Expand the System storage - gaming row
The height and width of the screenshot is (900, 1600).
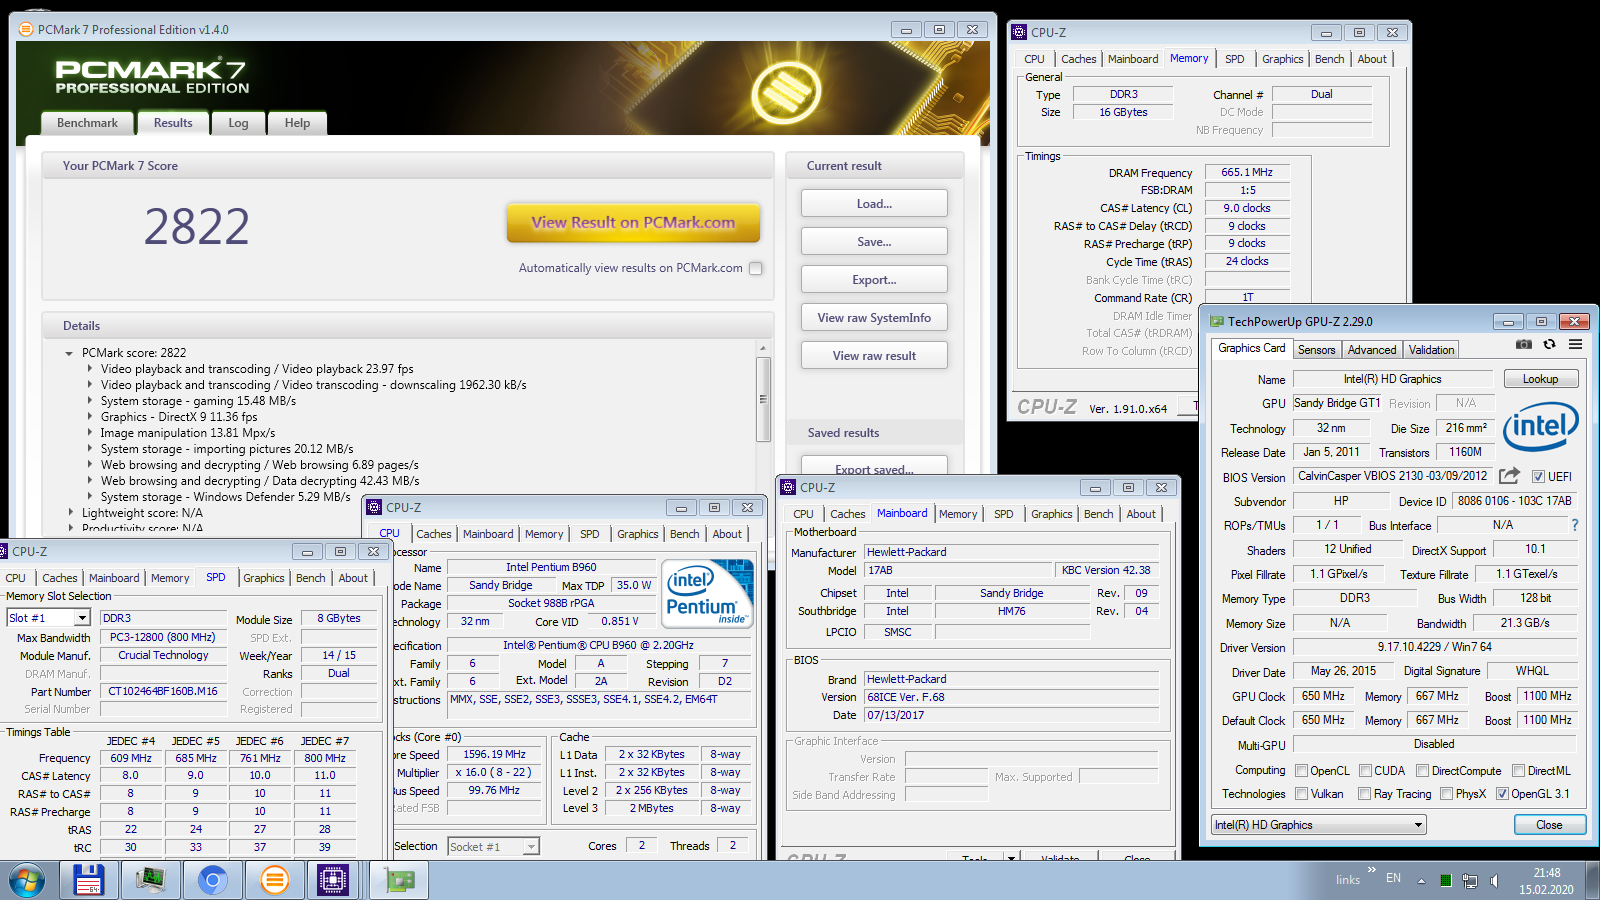[x=89, y=401]
